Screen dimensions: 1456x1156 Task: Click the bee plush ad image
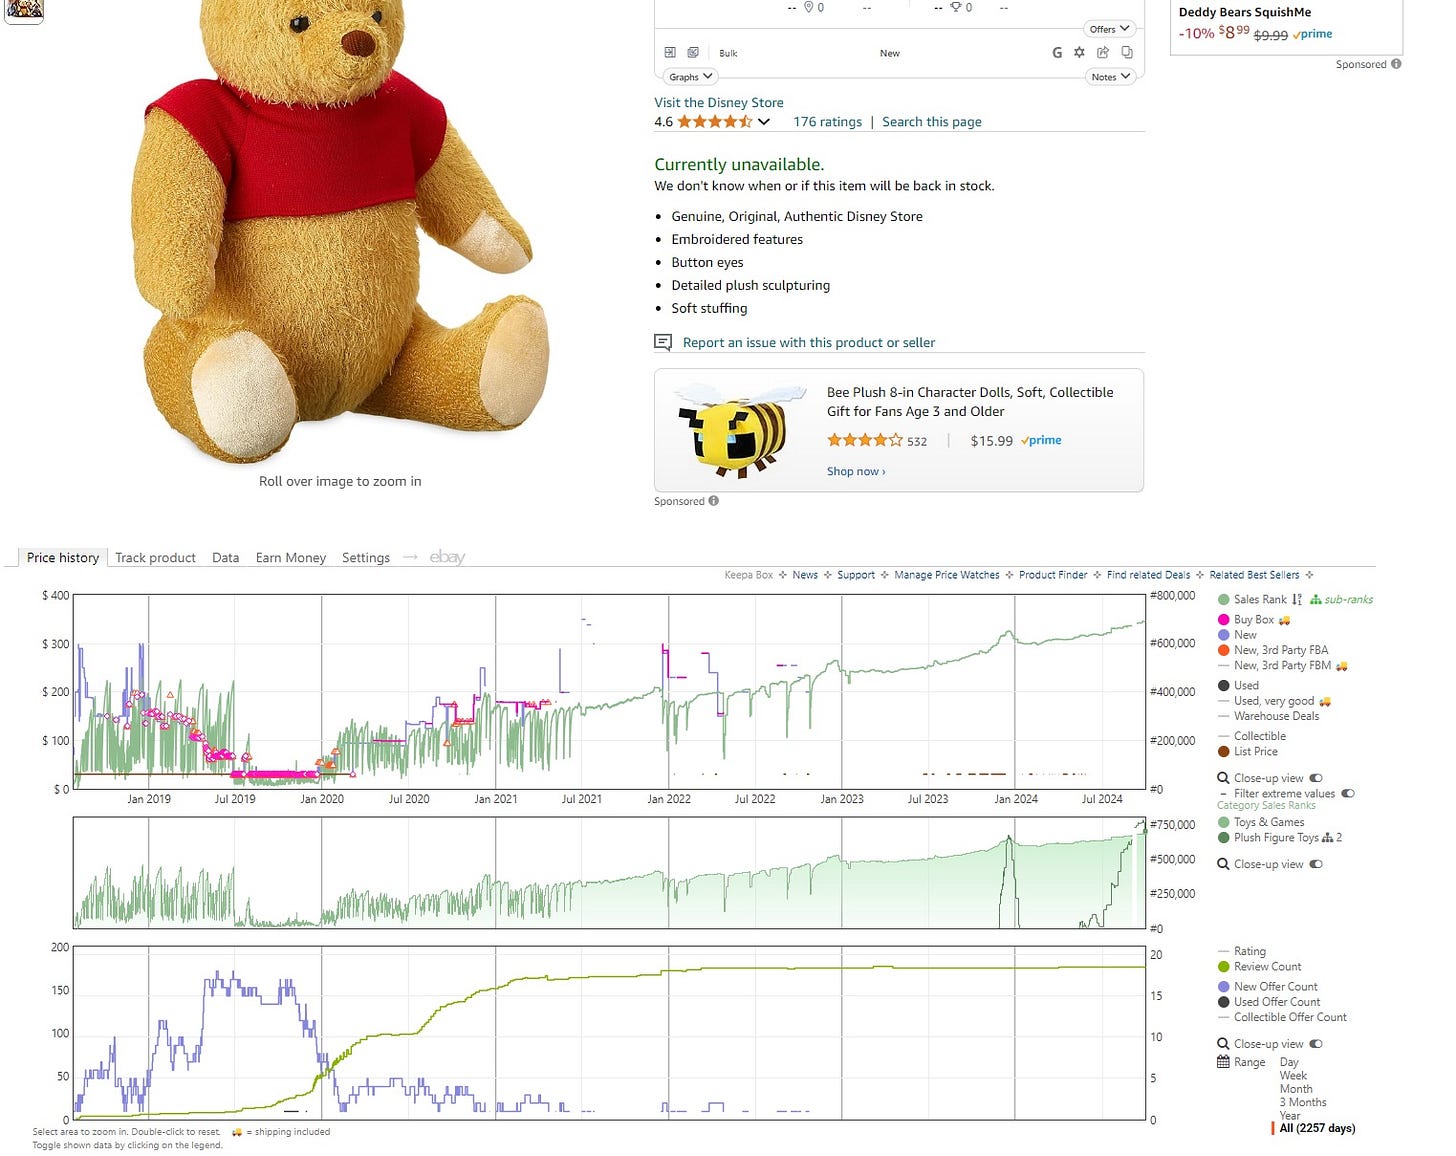click(x=741, y=430)
